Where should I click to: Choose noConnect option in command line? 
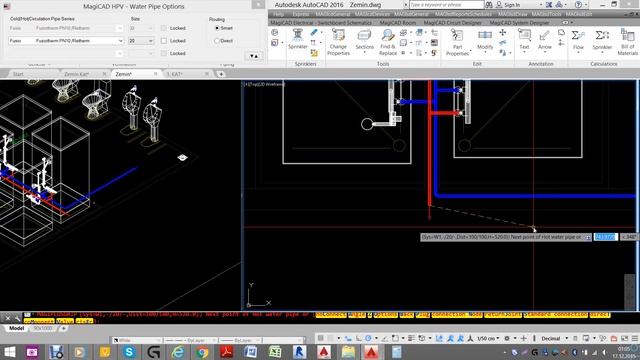(x=331, y=315)
